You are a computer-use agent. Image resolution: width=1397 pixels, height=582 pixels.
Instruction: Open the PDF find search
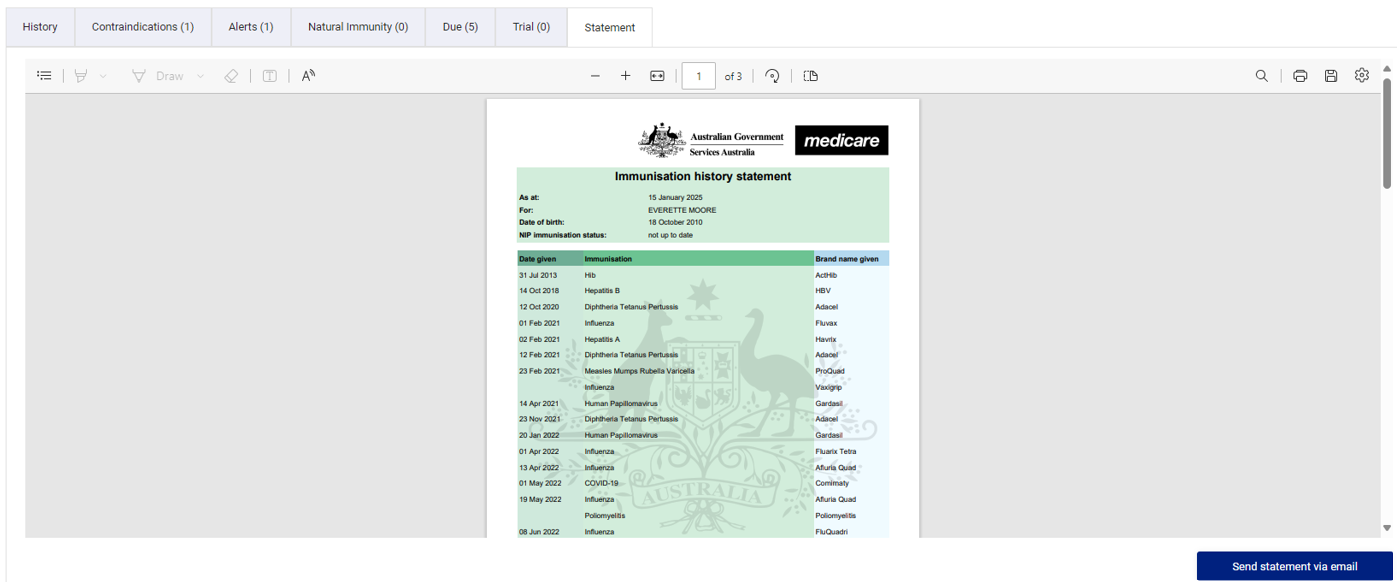click(x=1262, y=76)
